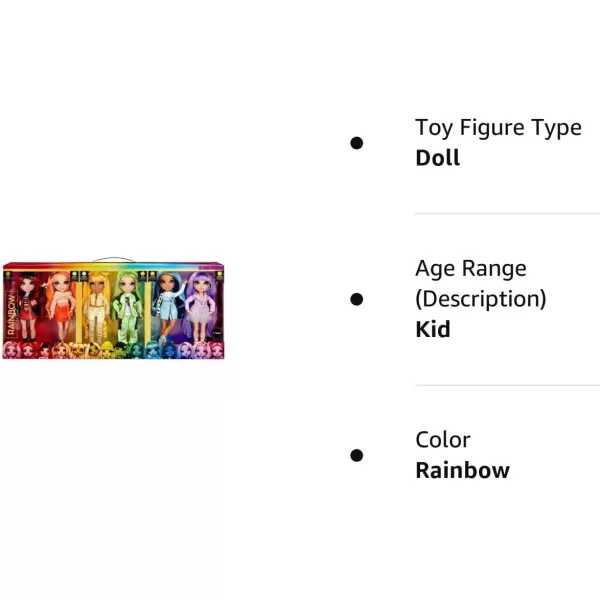The width and height of the screenshot is (600, 600).
Task: Click the bullet beside Age Range
Action: tap(357, 299)
